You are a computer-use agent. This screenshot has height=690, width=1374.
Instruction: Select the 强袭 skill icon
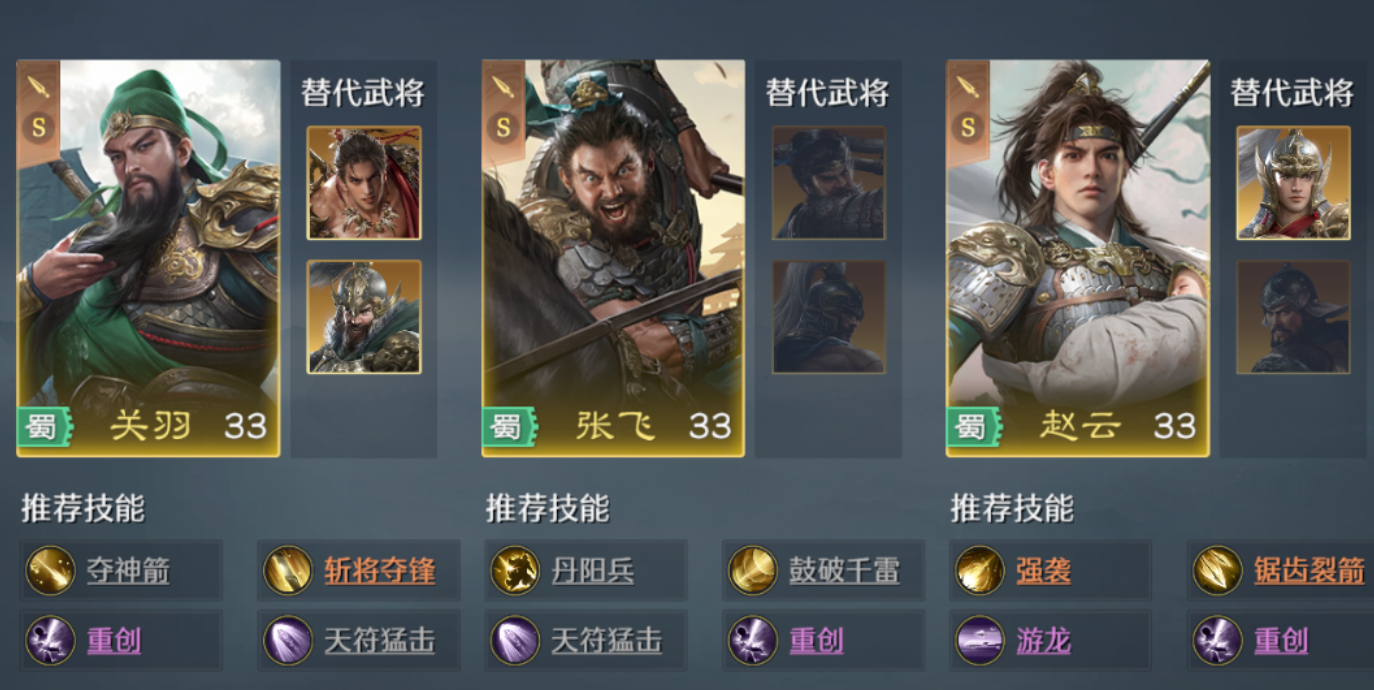tap(979, 571)
